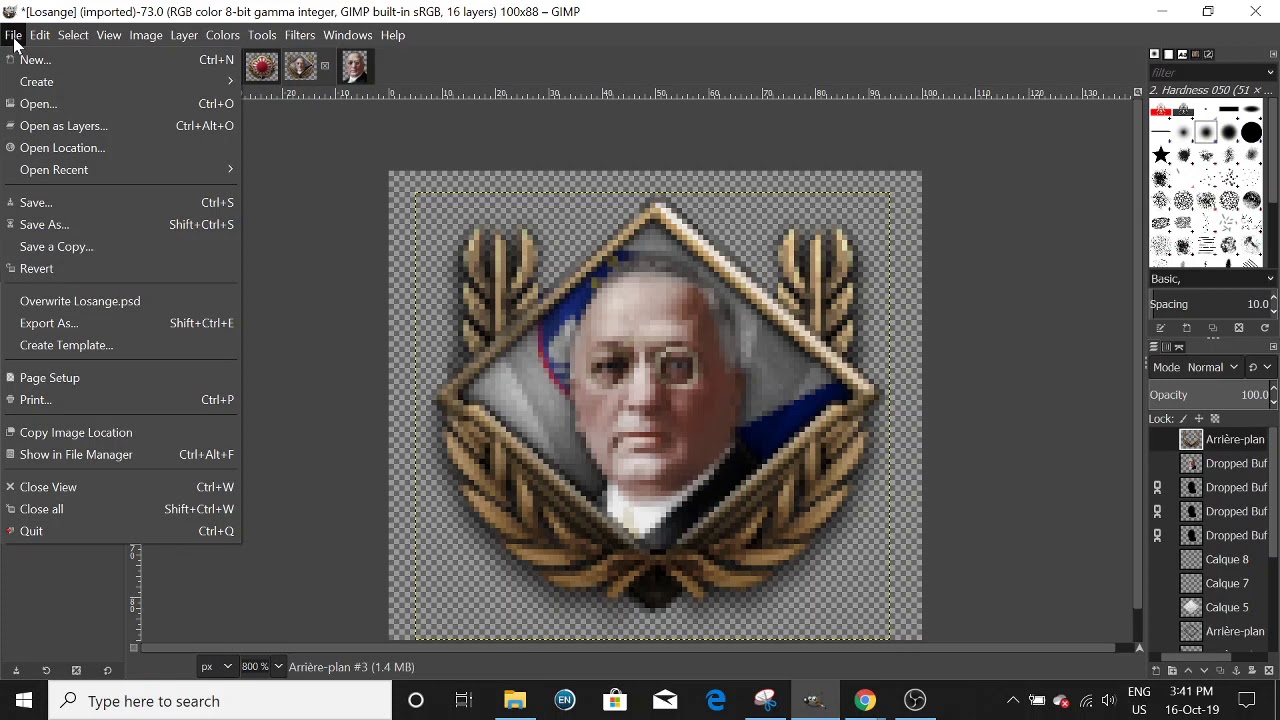Toggle chain link on first linked Dropped Buf layer
Image resolution: width=1280 pixels, height=720 pixels.
[x=1158, y=488]
